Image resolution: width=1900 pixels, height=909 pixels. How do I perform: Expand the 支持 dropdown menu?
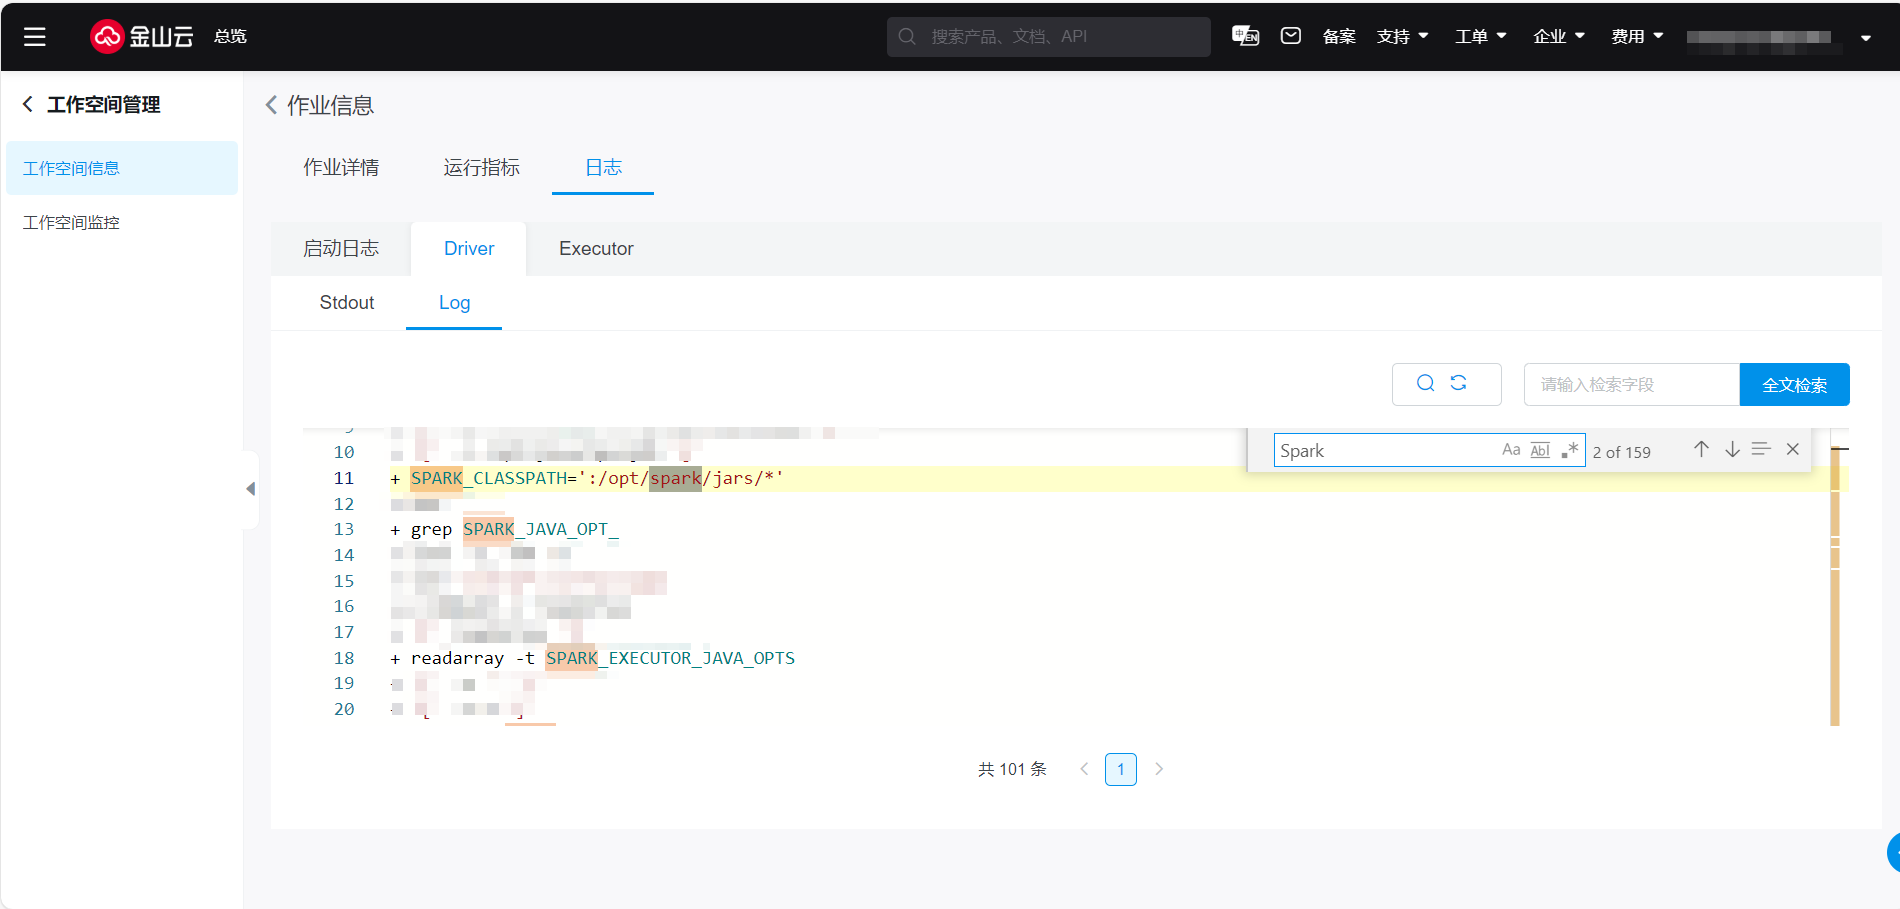point(1402,37)
